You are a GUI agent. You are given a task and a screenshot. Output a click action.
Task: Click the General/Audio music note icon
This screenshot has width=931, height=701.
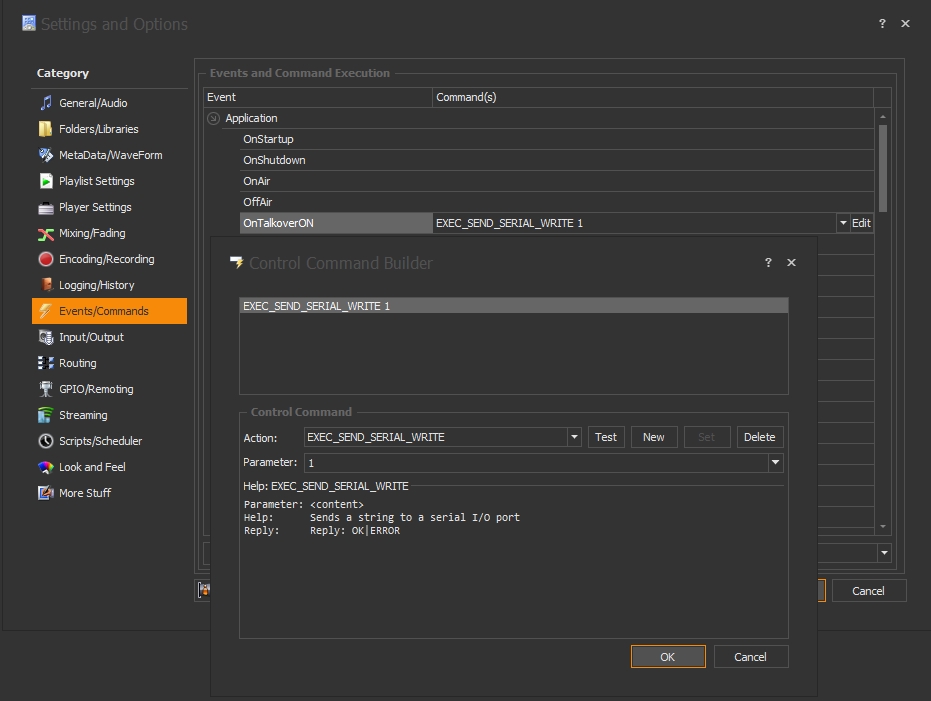(45, 103)
